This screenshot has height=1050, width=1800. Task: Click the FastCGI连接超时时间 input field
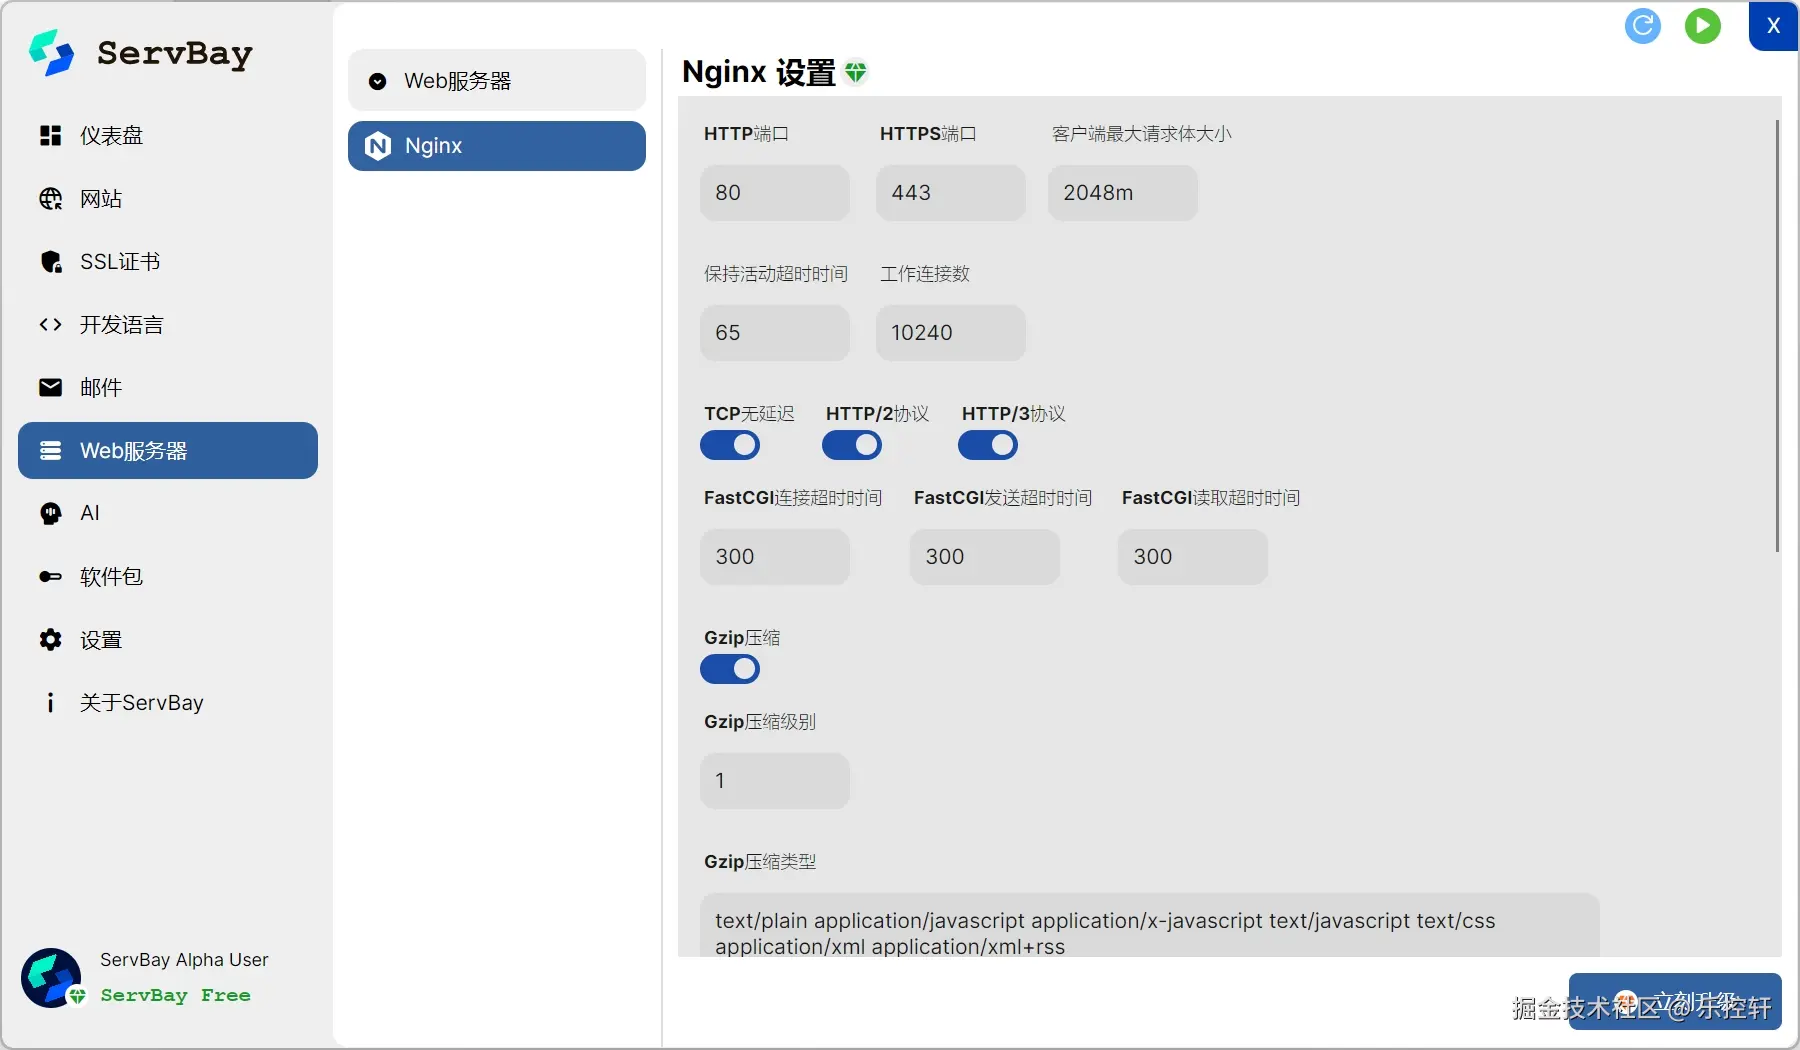[x=775, y=557]
